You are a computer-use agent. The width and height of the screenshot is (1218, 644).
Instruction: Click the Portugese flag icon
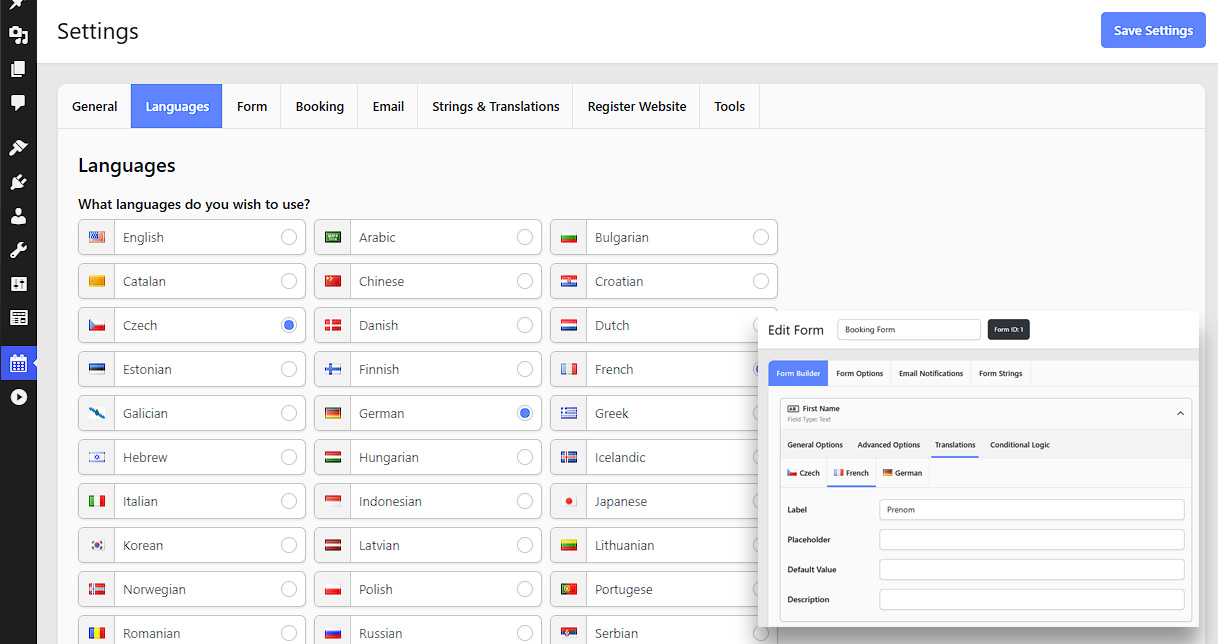click(569, 589)
